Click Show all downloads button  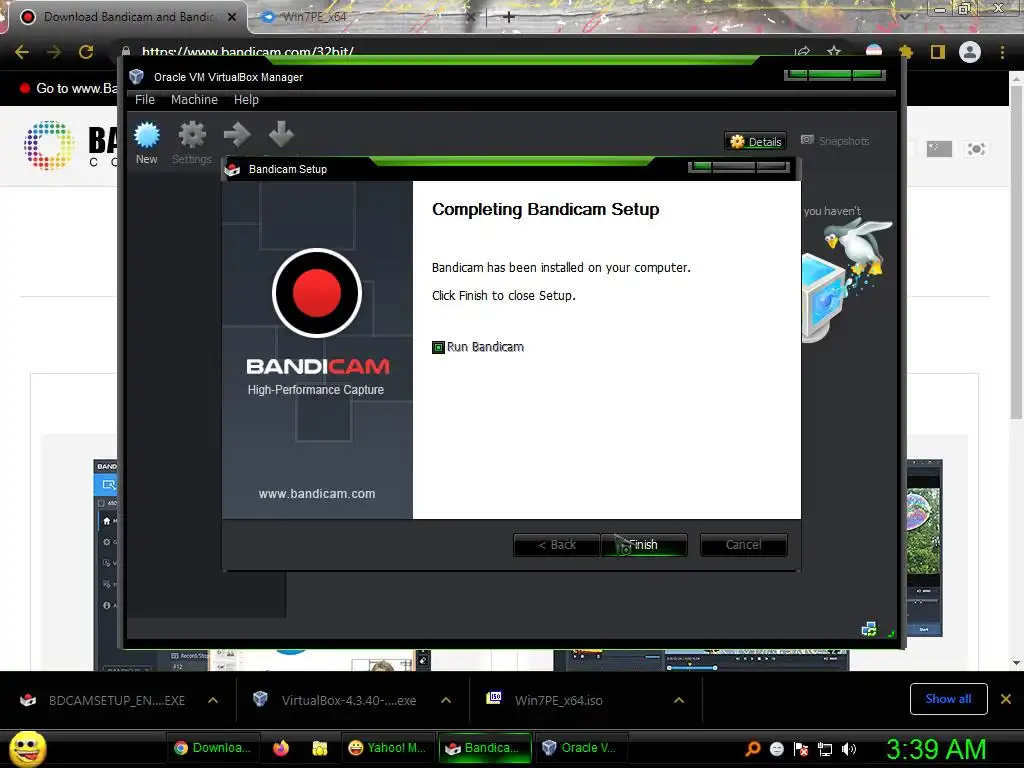[948, 699]
